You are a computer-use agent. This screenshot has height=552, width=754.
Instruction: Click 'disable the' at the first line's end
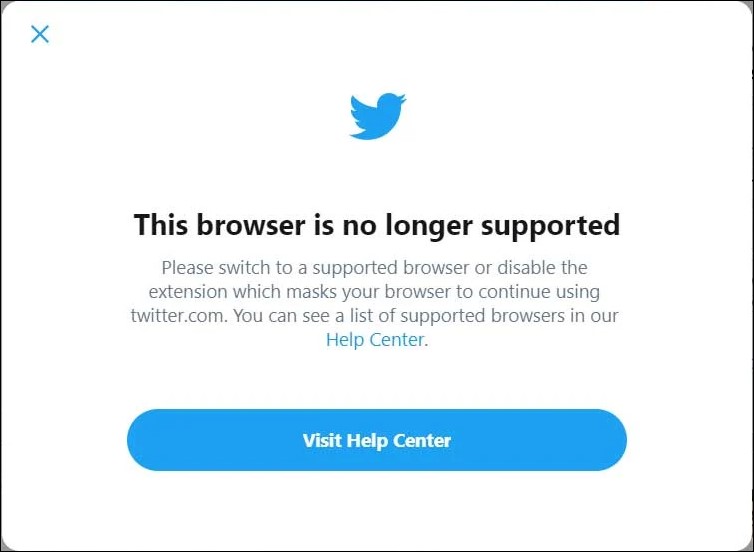tap(542, 267)
